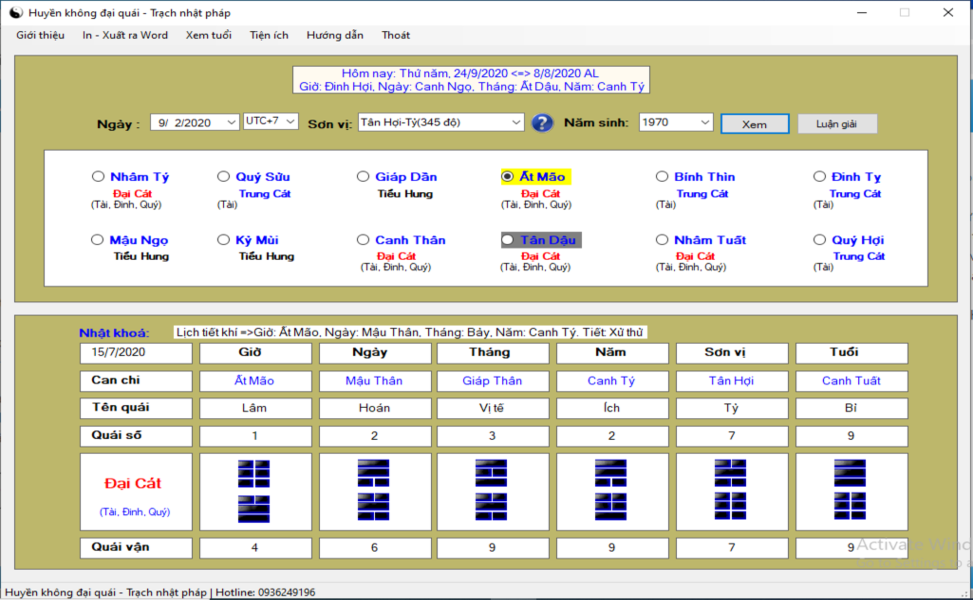This screenshot has height=600, width=973.
Task: Click the Thoát menu item
Action: pos(395,35)
